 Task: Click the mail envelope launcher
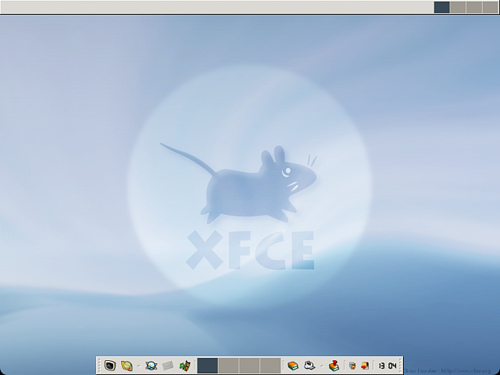pyautogui.click(x=168, y=366)
